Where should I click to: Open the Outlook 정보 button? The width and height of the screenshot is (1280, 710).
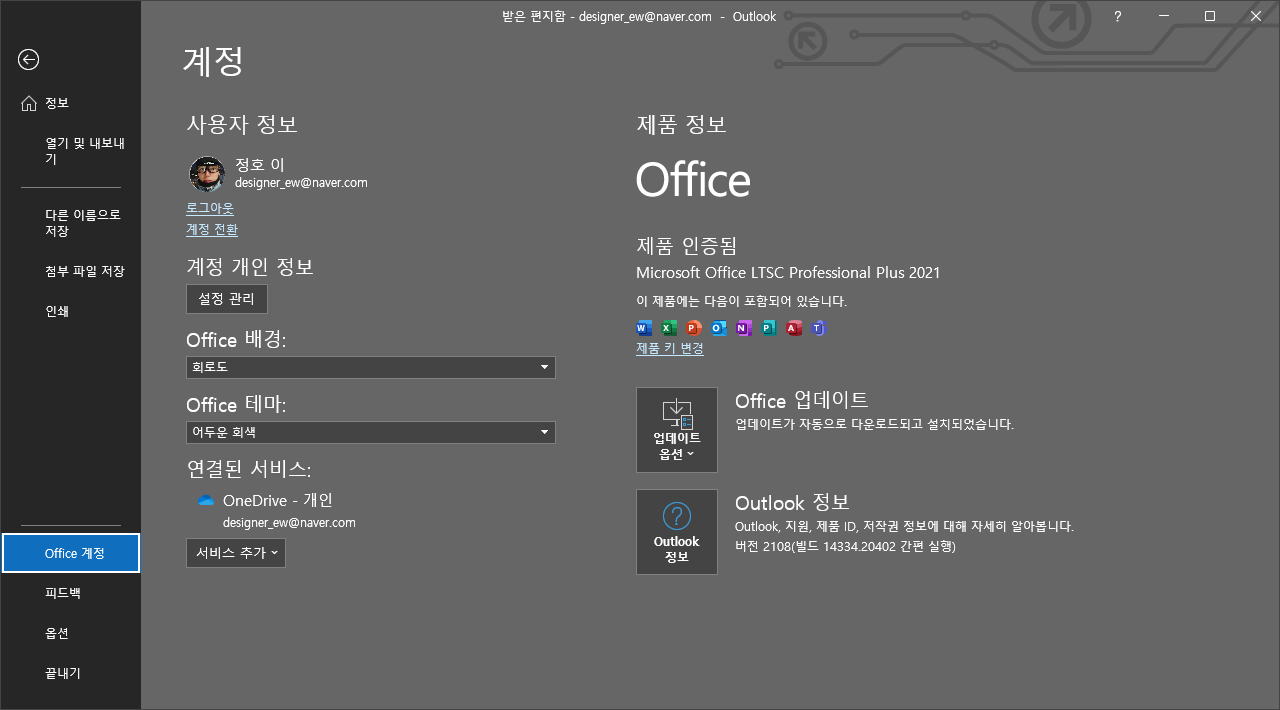click(677, 532)
